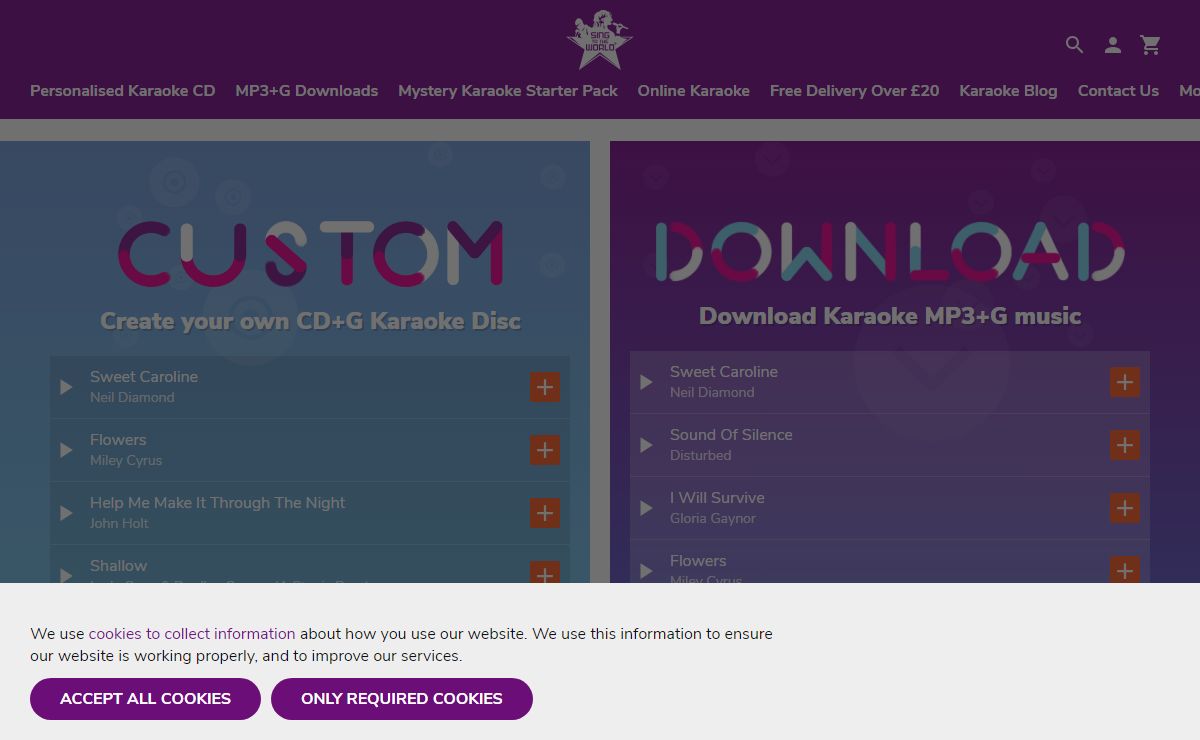This screenshot has height=740, width=1200.
Task: Open MP3+G Downloads menu
Action: (x=307, y=90)
